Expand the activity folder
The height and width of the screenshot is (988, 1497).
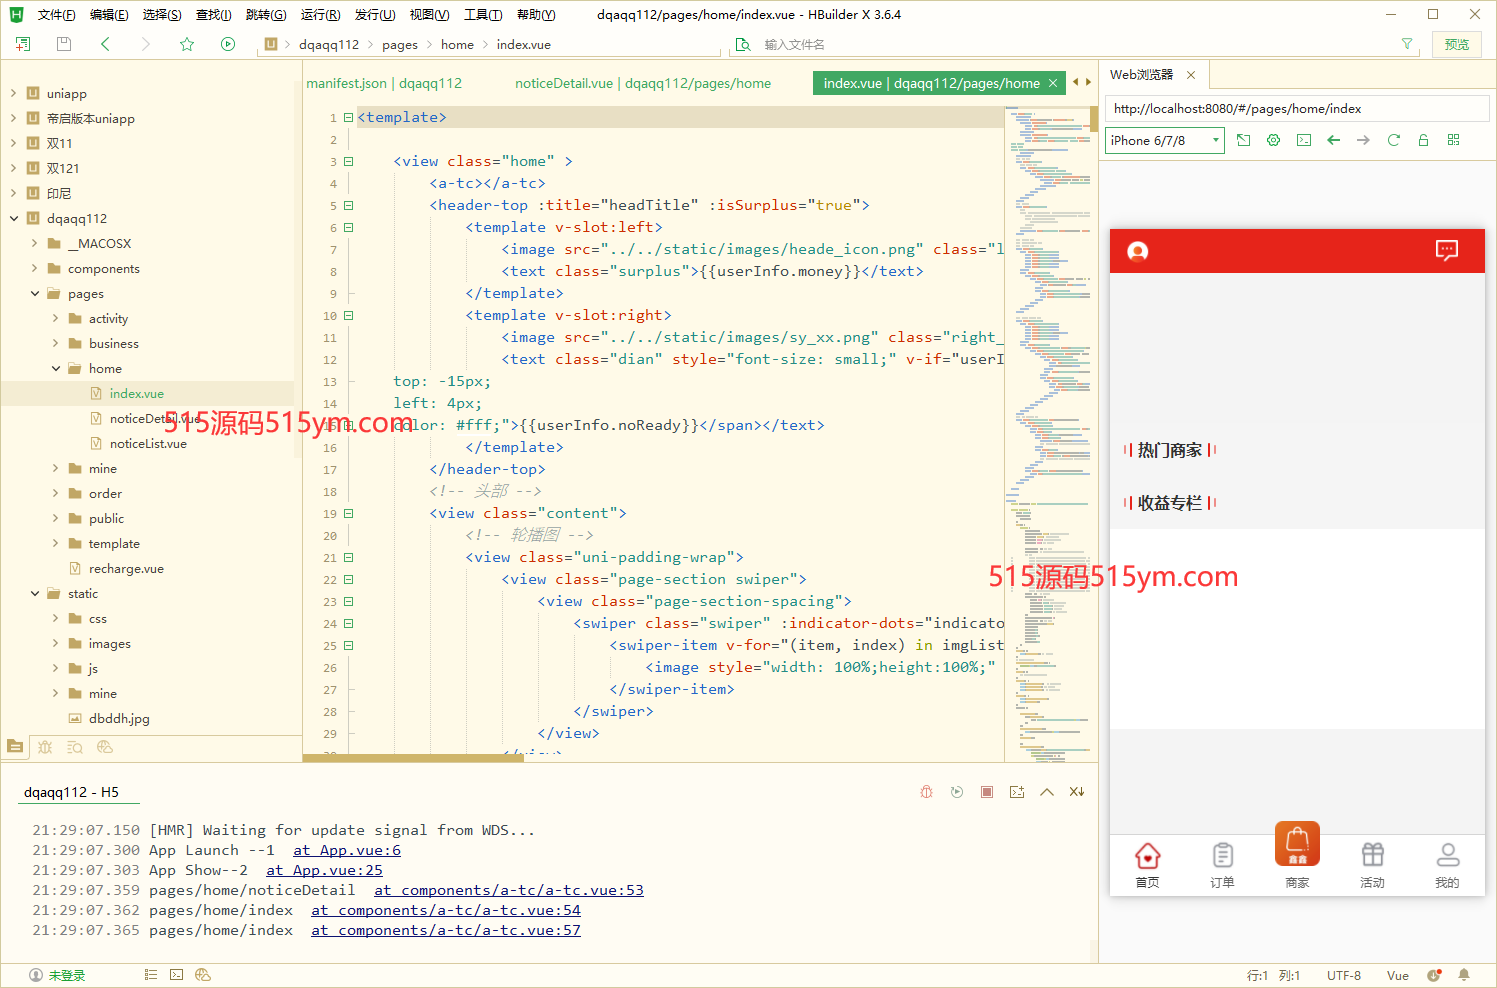pyautogui.click(x=56, y=319)
